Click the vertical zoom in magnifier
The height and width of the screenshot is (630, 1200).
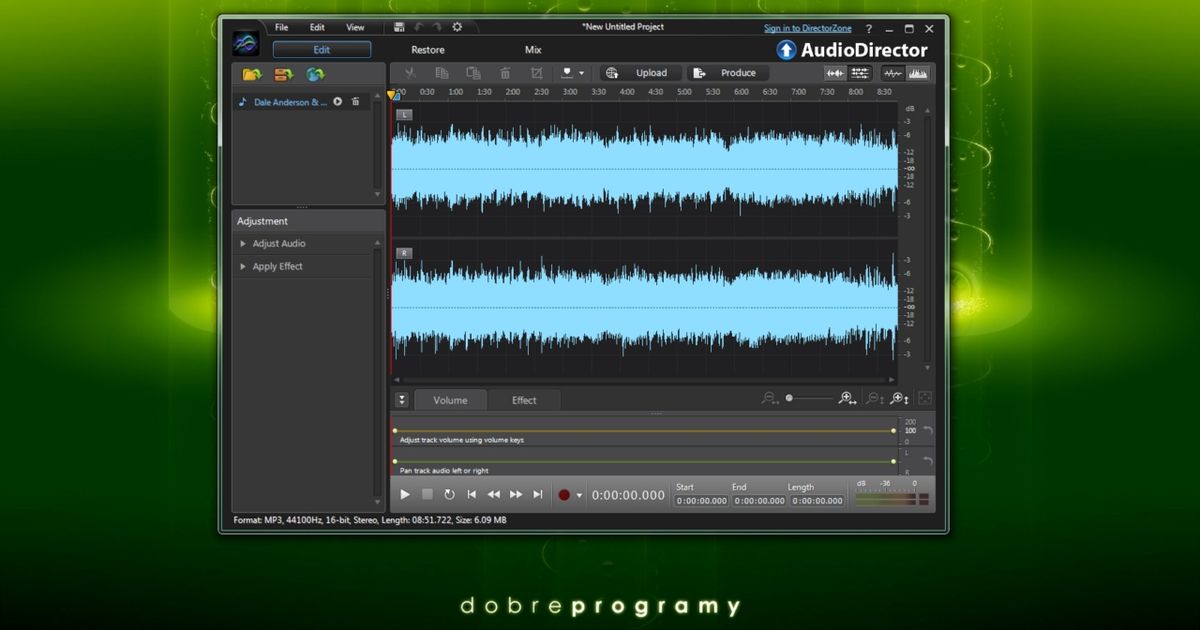(899, 398)
